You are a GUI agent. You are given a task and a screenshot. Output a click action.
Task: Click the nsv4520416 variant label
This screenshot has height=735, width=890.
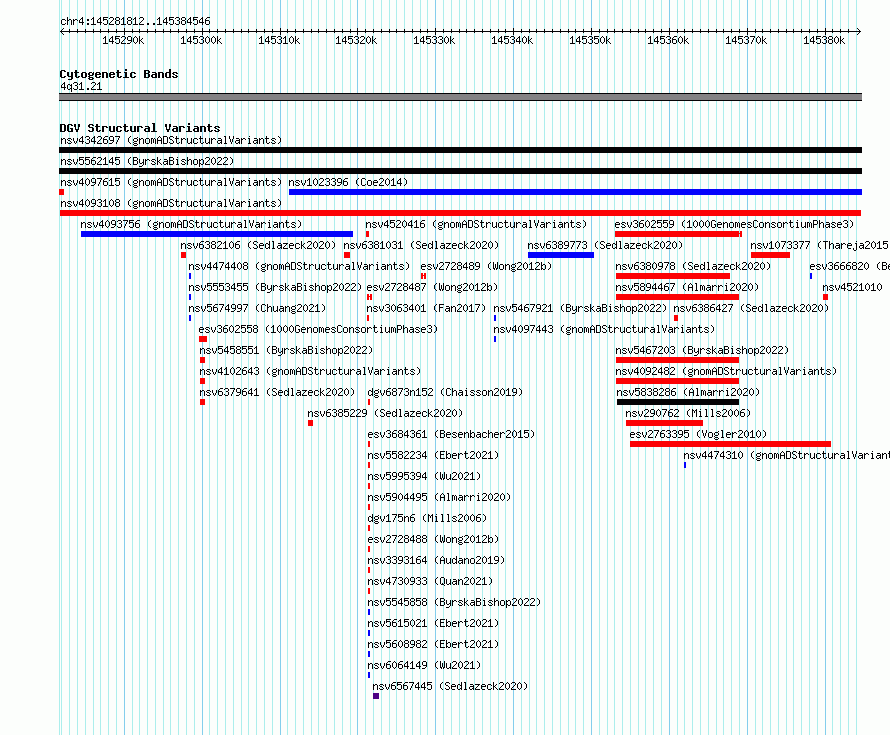(476, 224)
